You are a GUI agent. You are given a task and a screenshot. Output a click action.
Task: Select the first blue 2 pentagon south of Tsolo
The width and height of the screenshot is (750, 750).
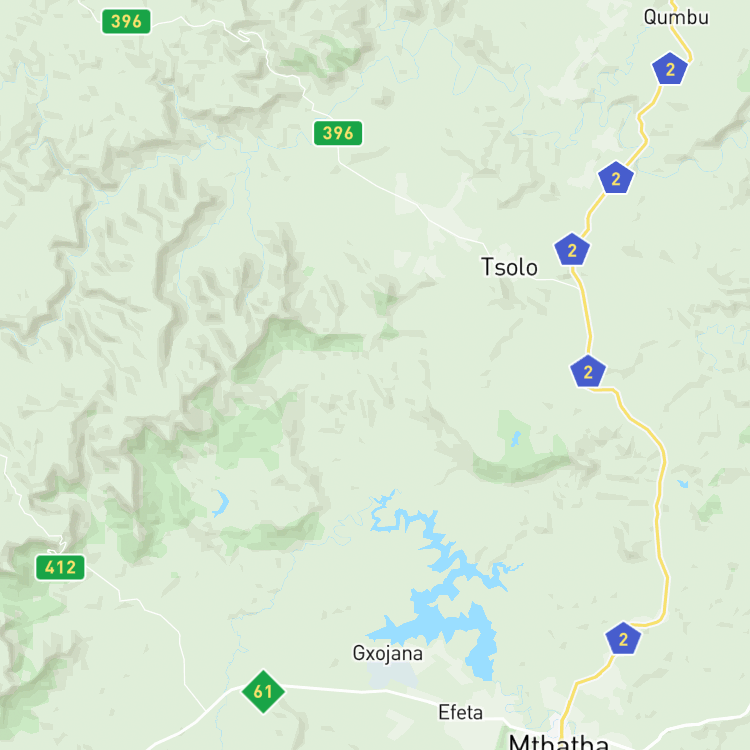pos(588,372)
